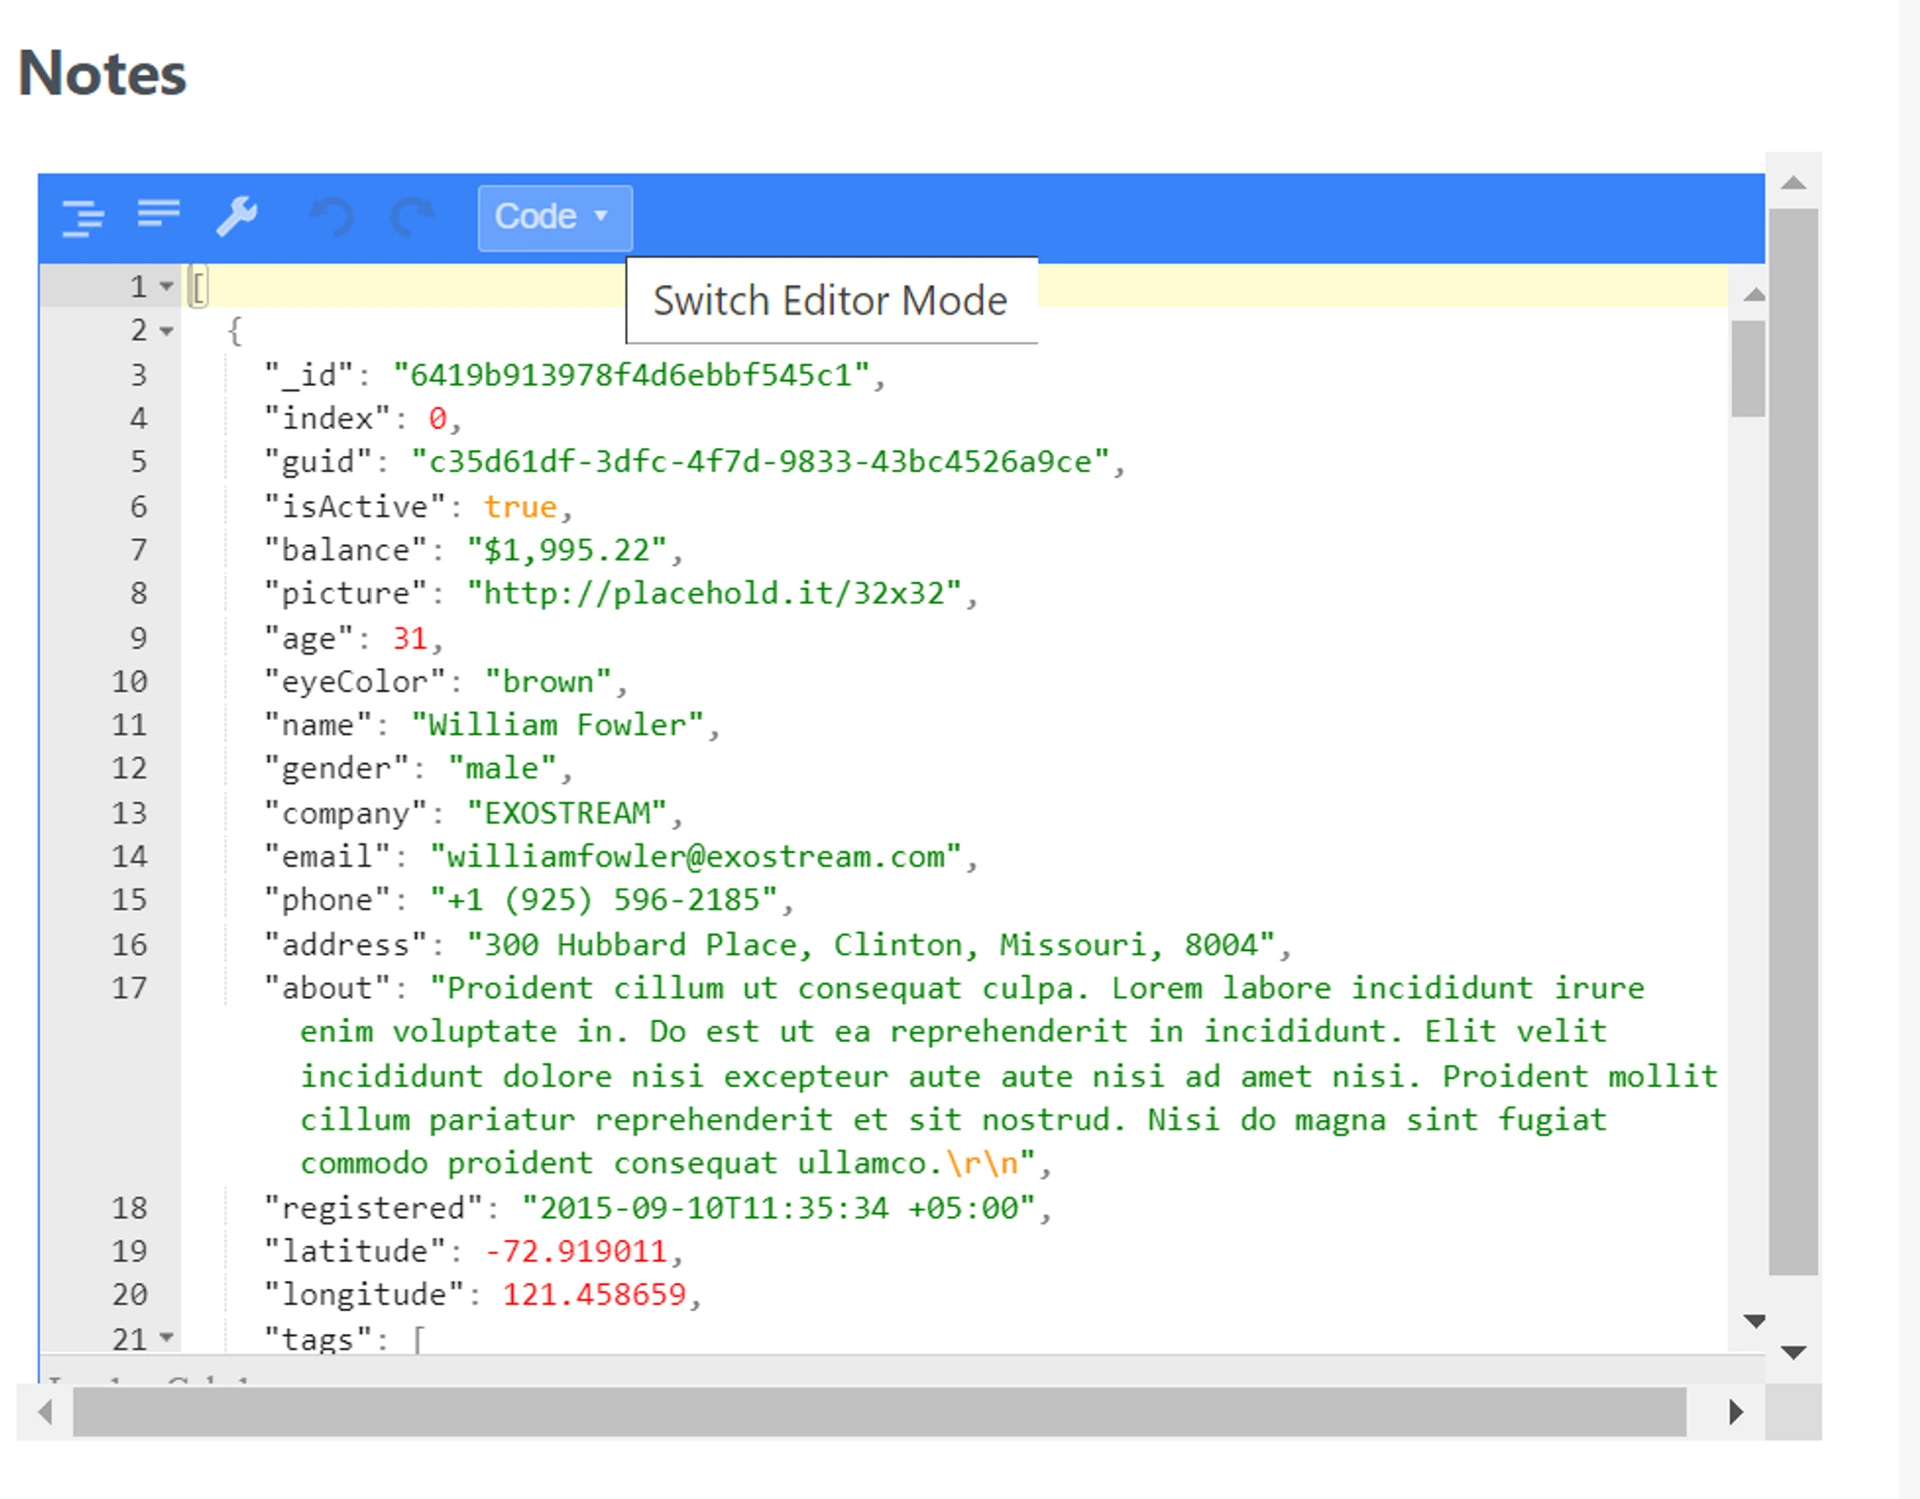Image resolution: width=1920 pixels, height=1499 pixels.
Task: Click the editor's inner vertical scroll thumb
Action: click(1748, 368)
